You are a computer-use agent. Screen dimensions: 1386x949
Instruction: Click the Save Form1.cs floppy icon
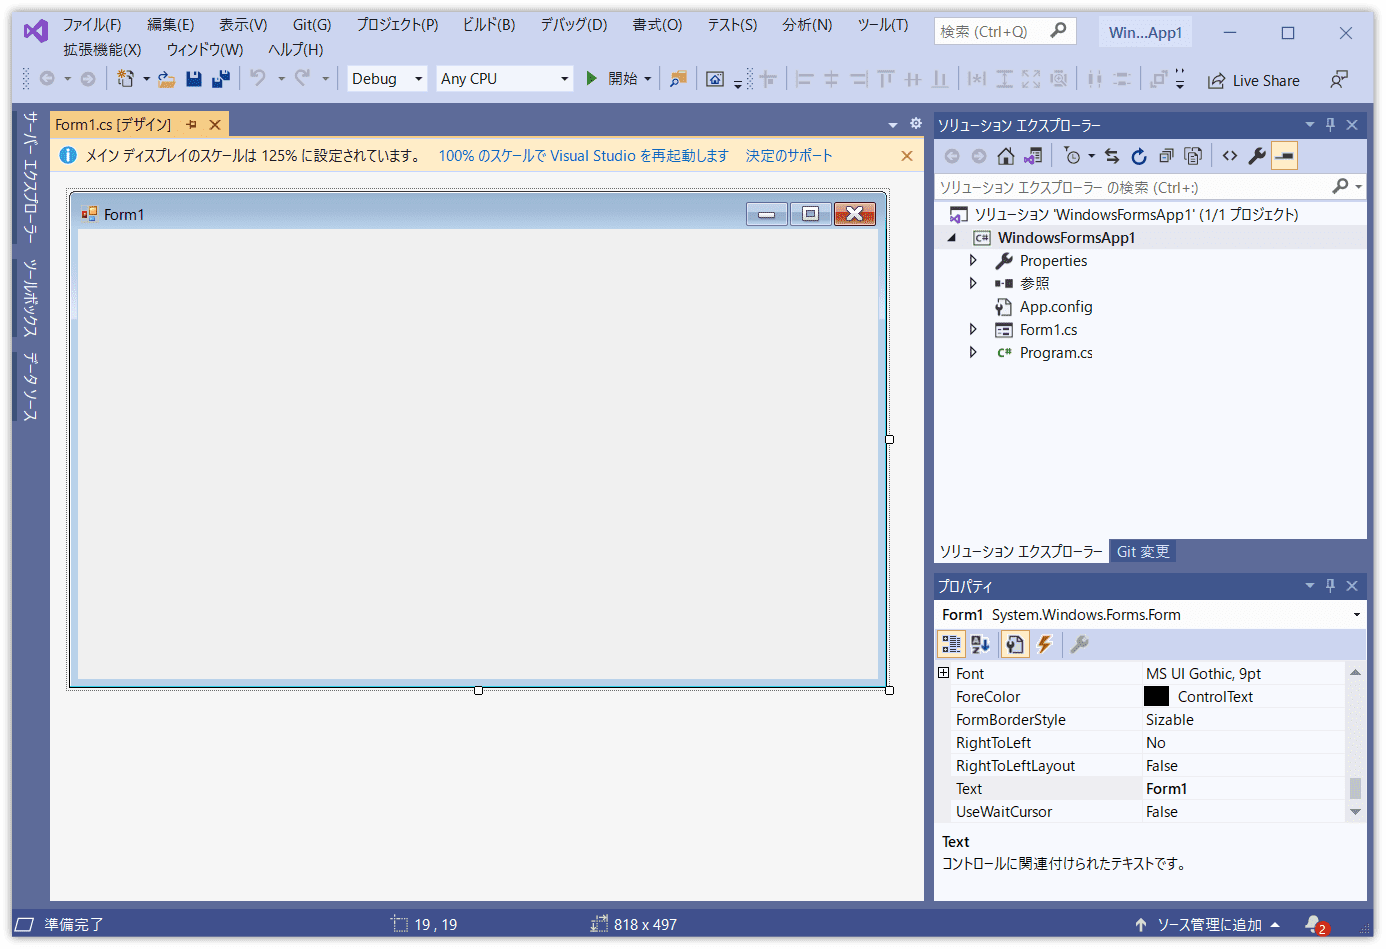[x=194, y=78]
